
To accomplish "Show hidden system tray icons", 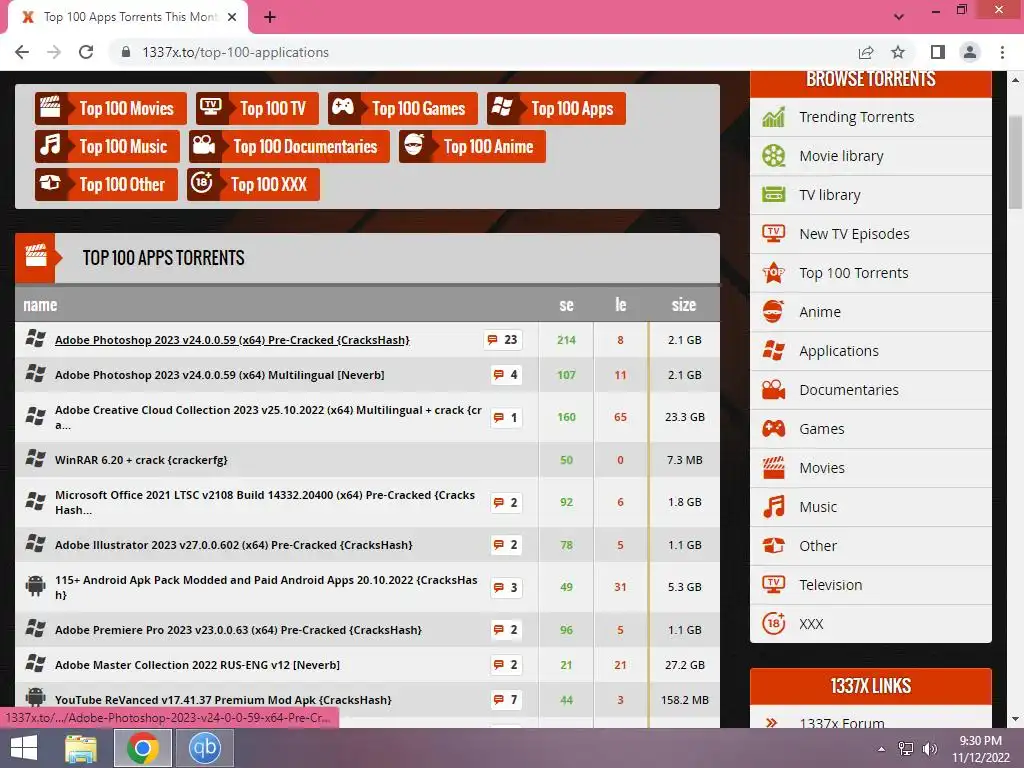I will pos(882,749).
